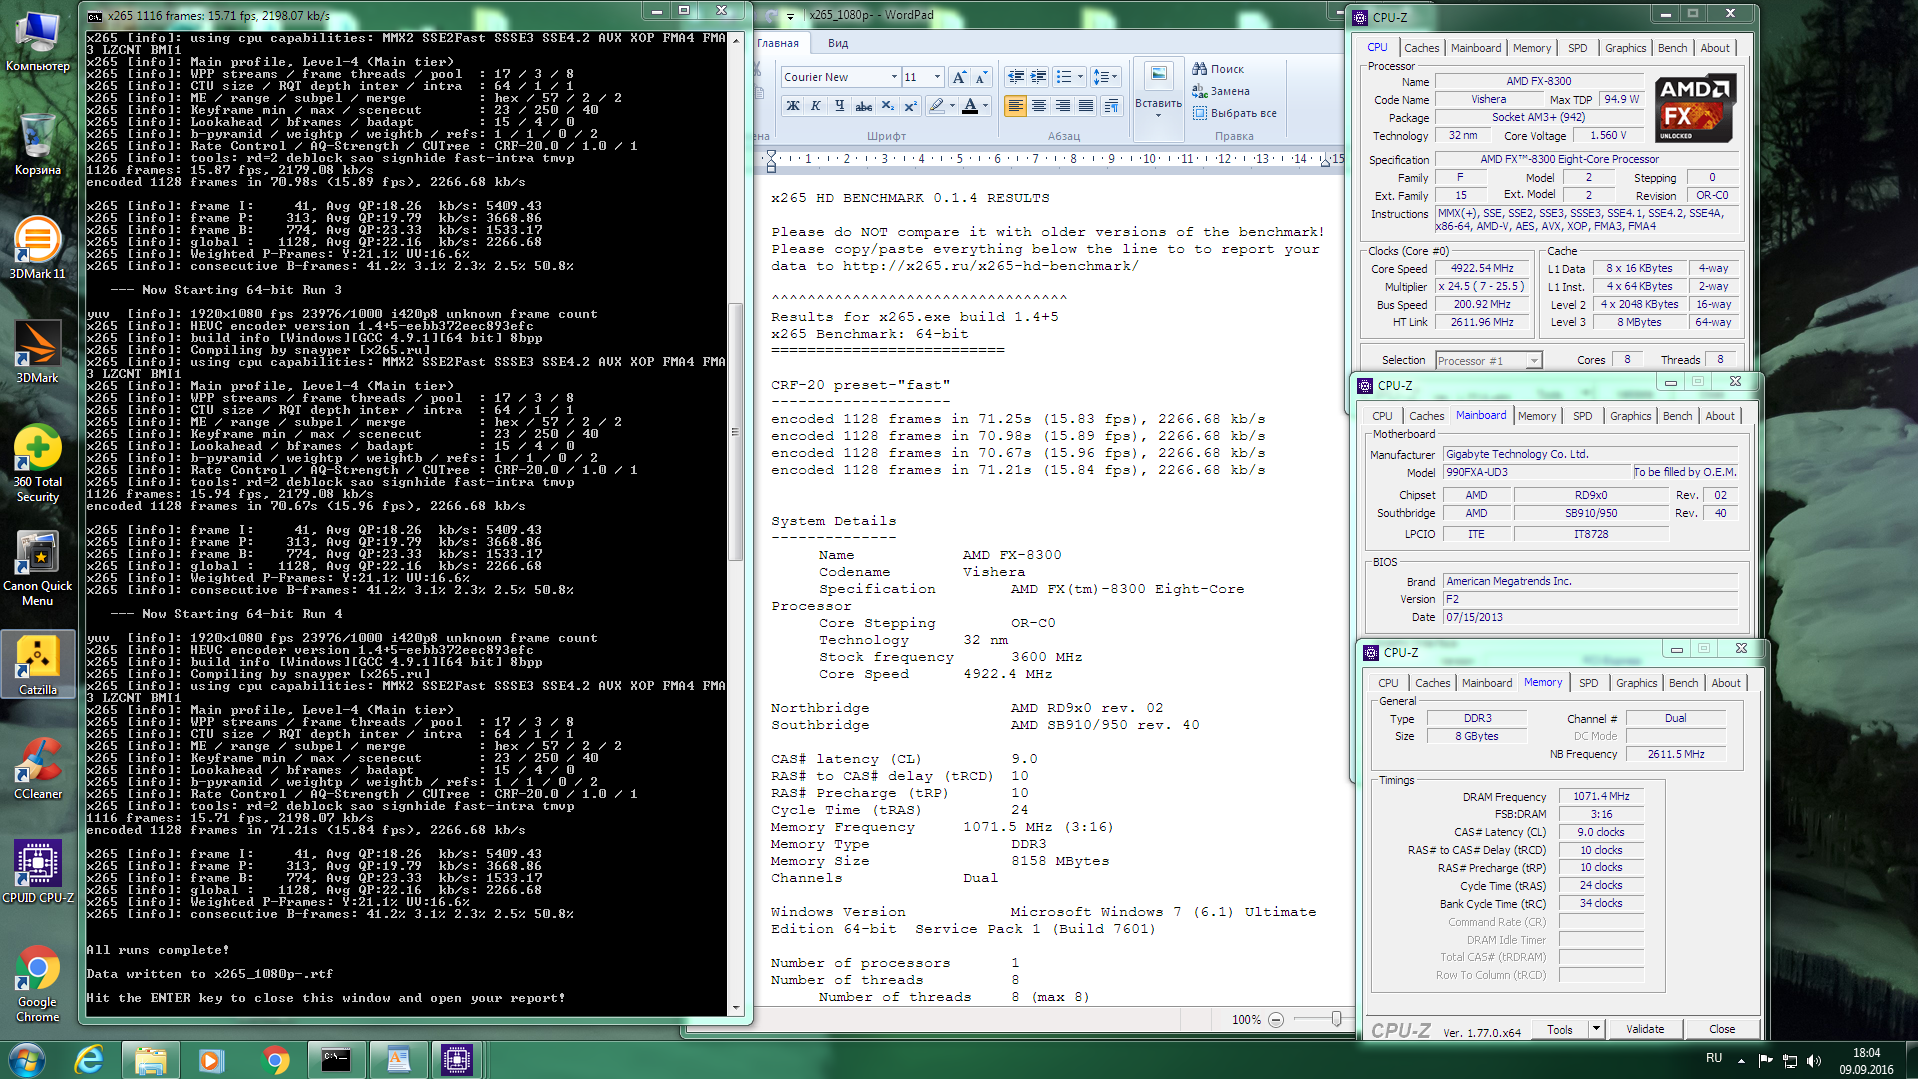Click the strikethrough text icon
Screen dimensions: 1918x1079
tap(863, 106)
